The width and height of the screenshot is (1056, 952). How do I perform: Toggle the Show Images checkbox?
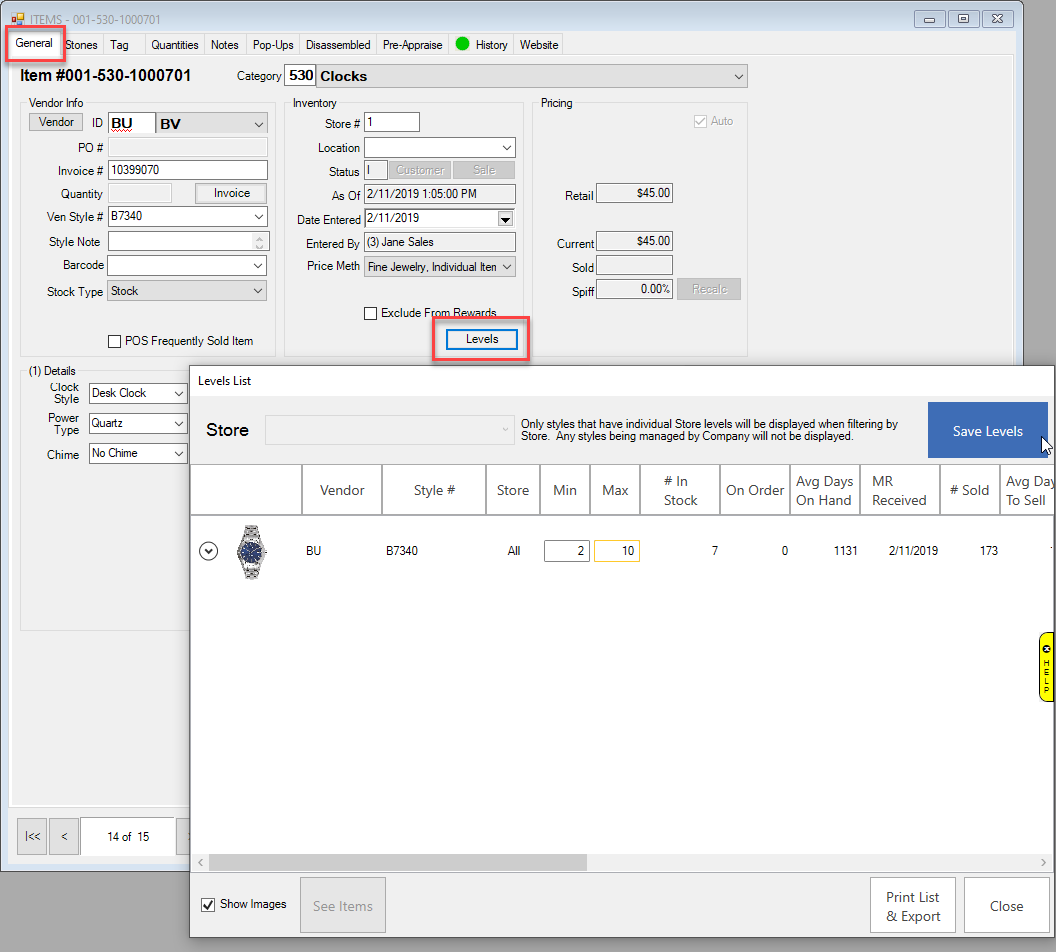208,905
